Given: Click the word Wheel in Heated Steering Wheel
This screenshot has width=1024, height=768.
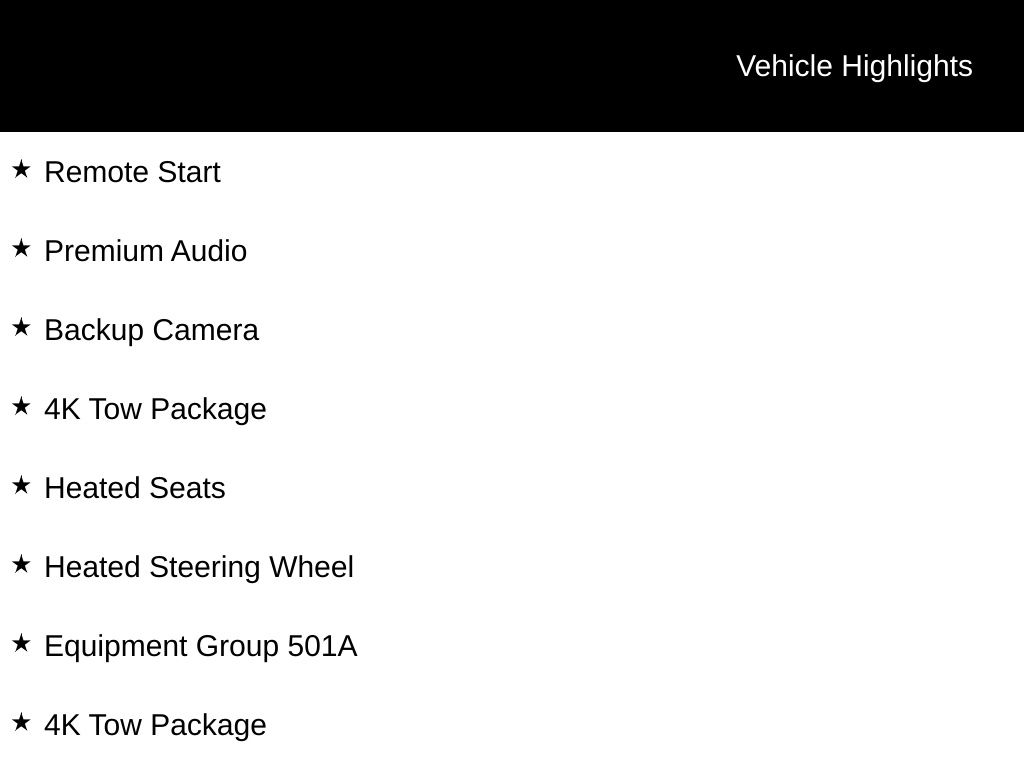Looking at the screenshot, I should click(311, 567).
